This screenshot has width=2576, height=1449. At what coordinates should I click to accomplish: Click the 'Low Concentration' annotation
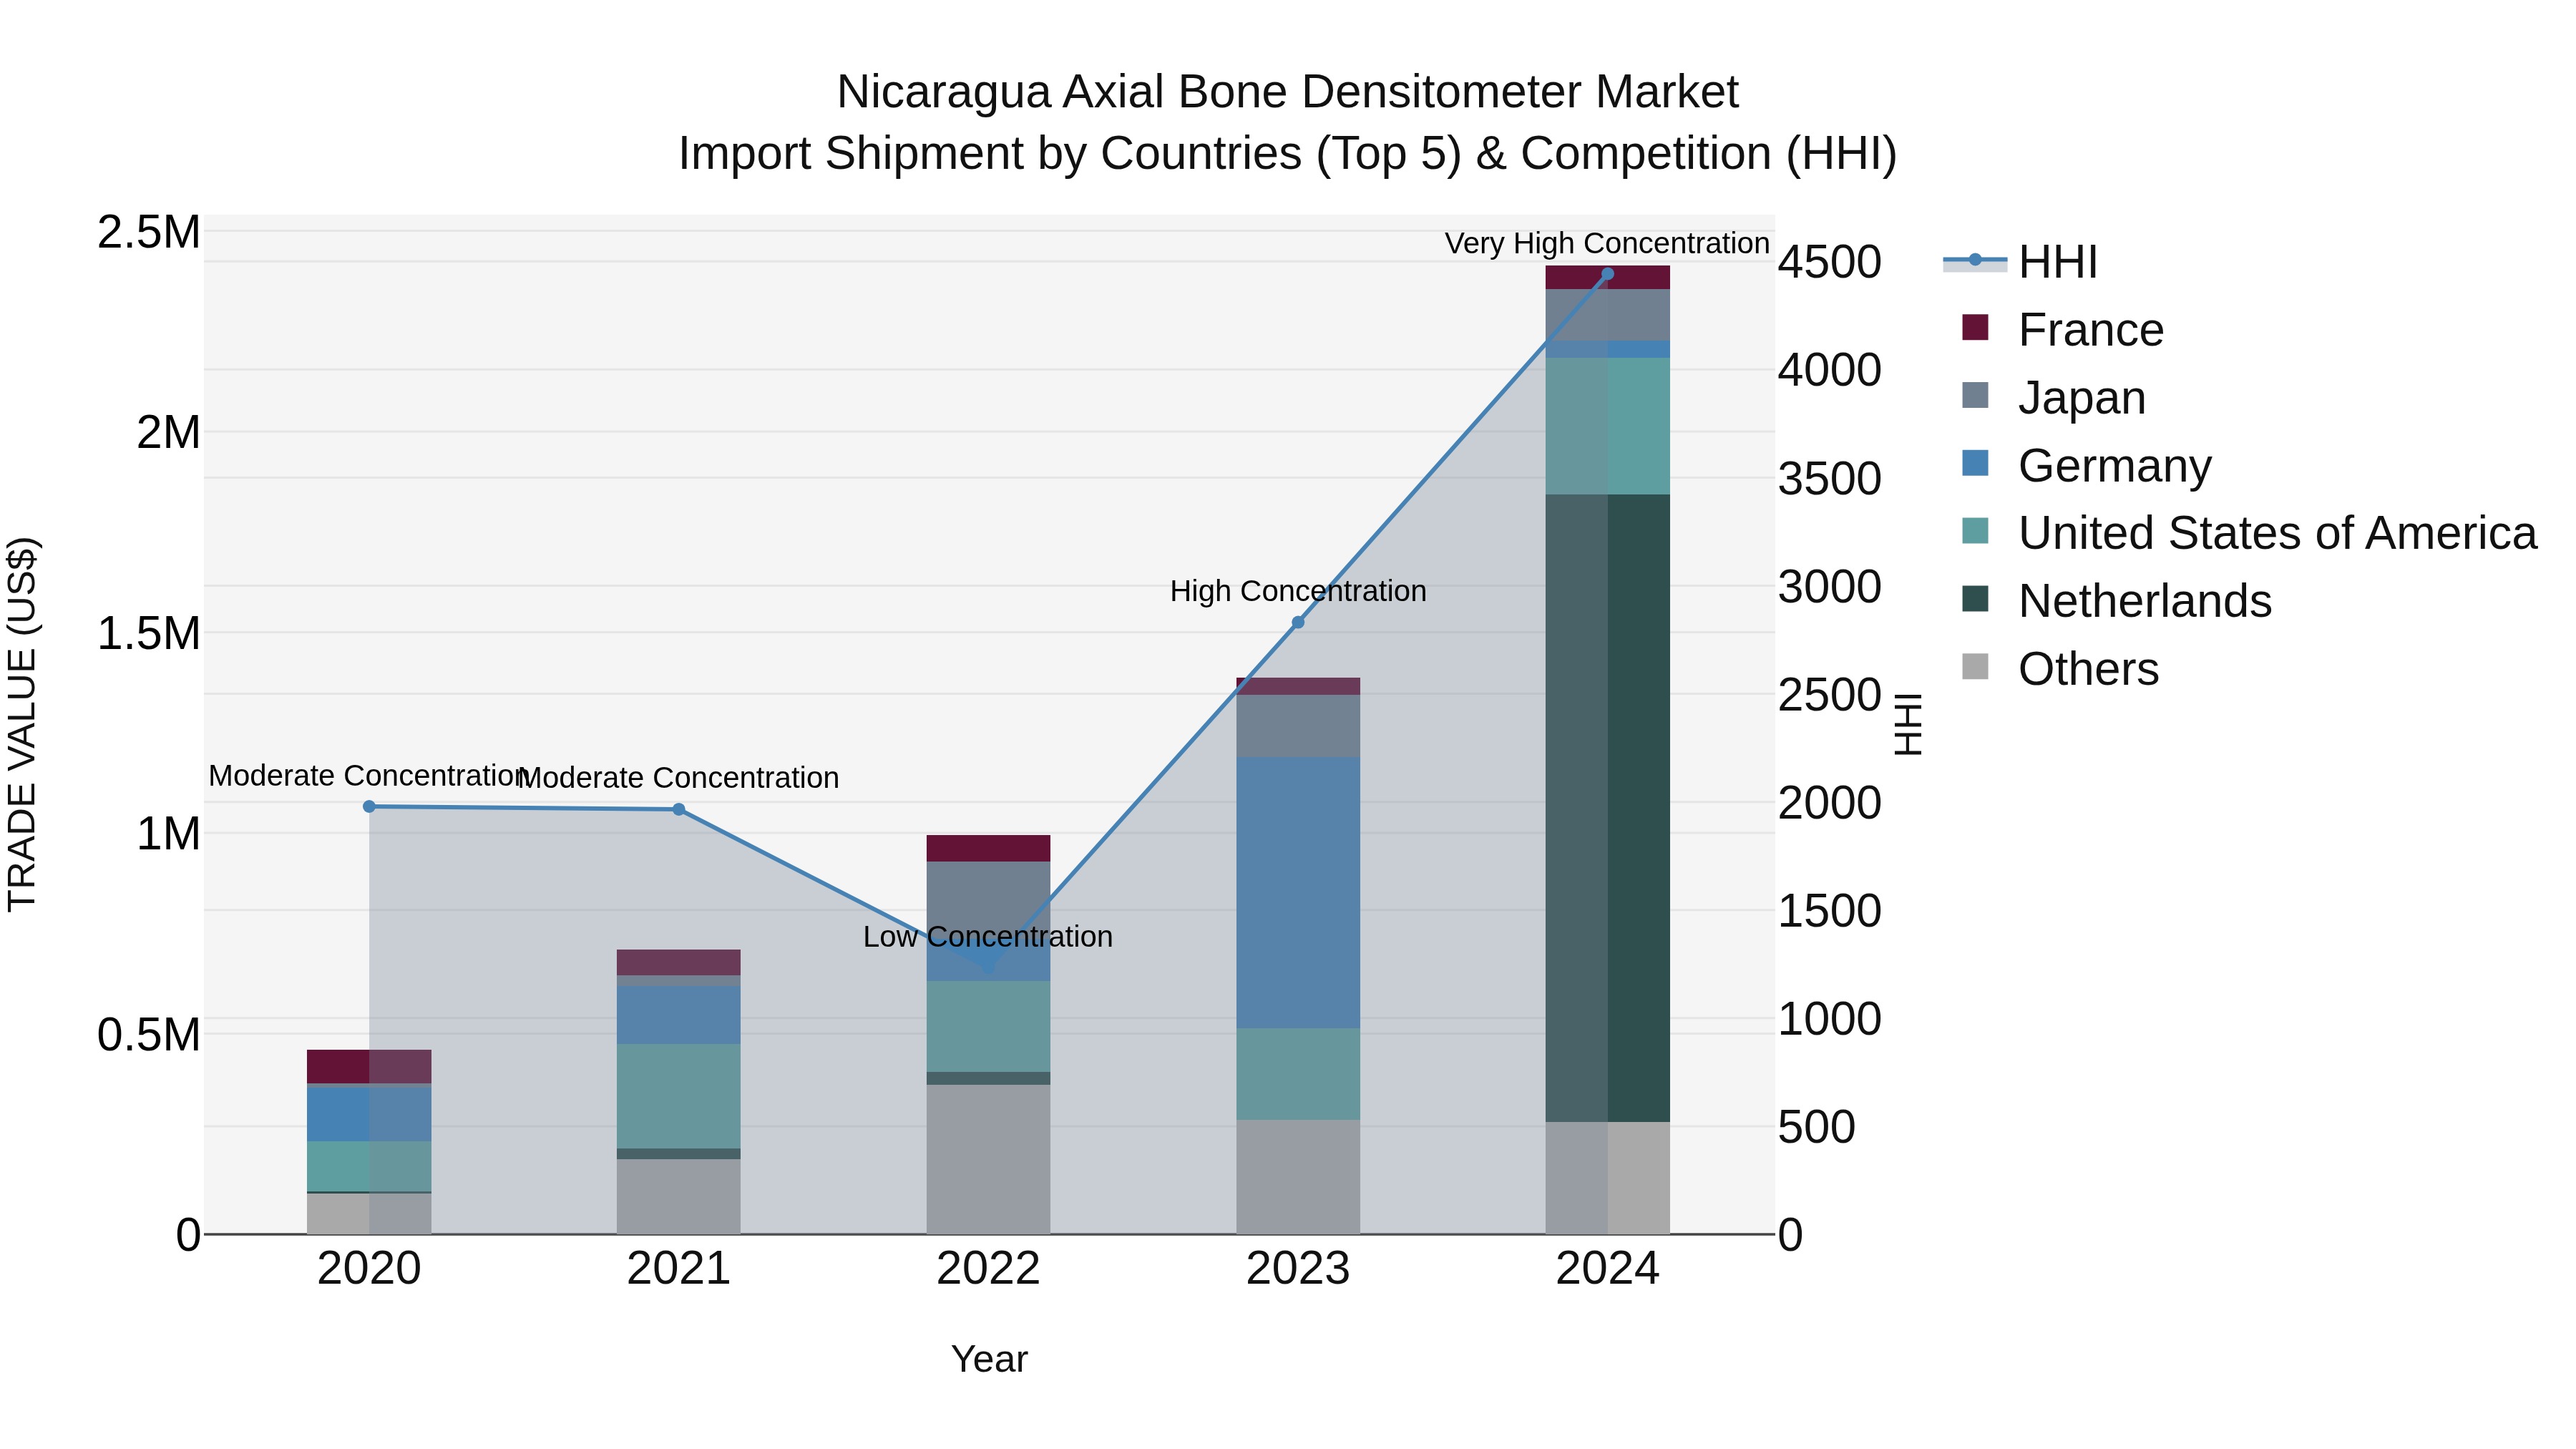pyautogui.click(x=988, y=937)
